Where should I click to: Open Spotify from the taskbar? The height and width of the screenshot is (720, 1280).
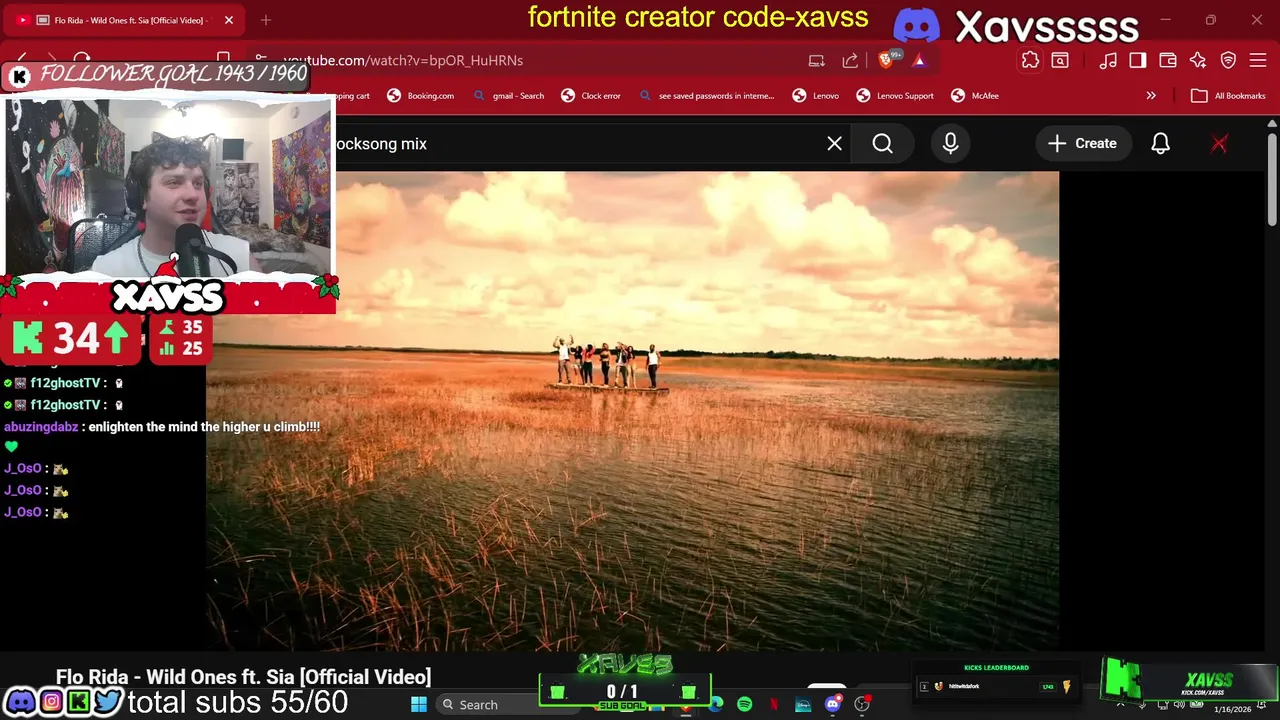(745, 705)
